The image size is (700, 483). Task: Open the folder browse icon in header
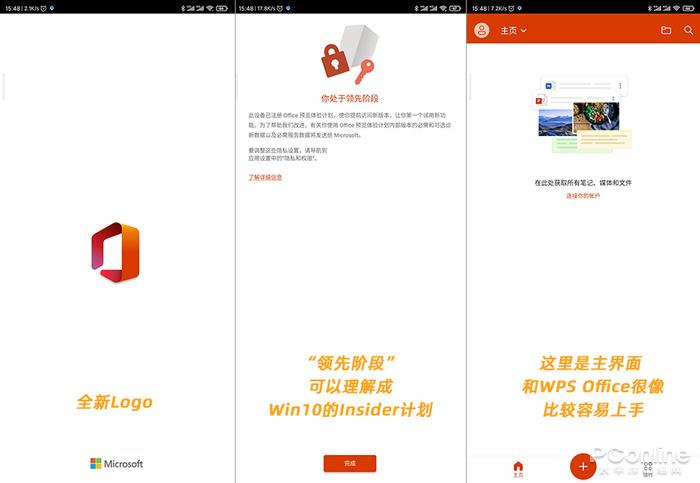[x=666, y=30]
